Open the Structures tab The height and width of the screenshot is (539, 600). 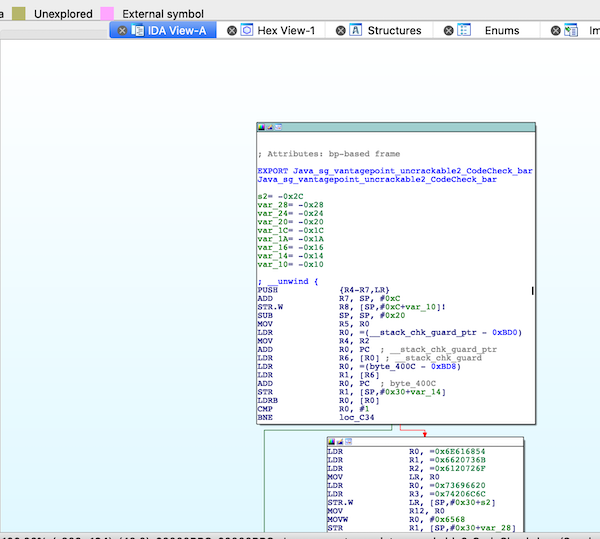380,30
